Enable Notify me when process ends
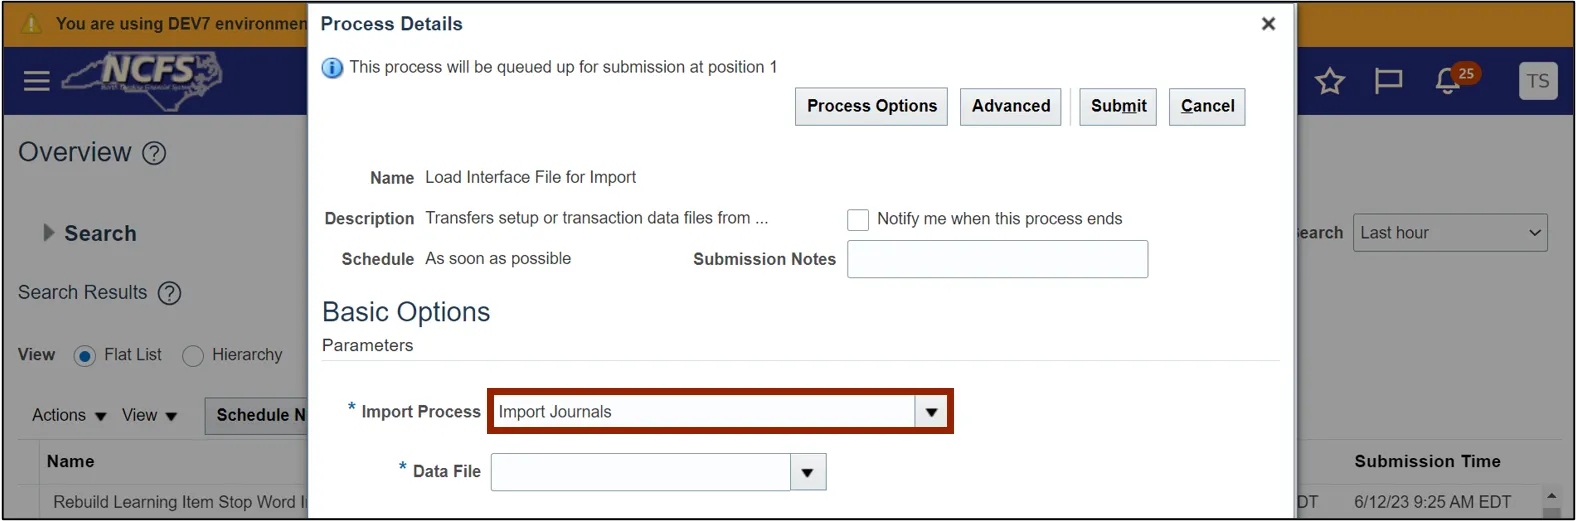 pos(858,220)
